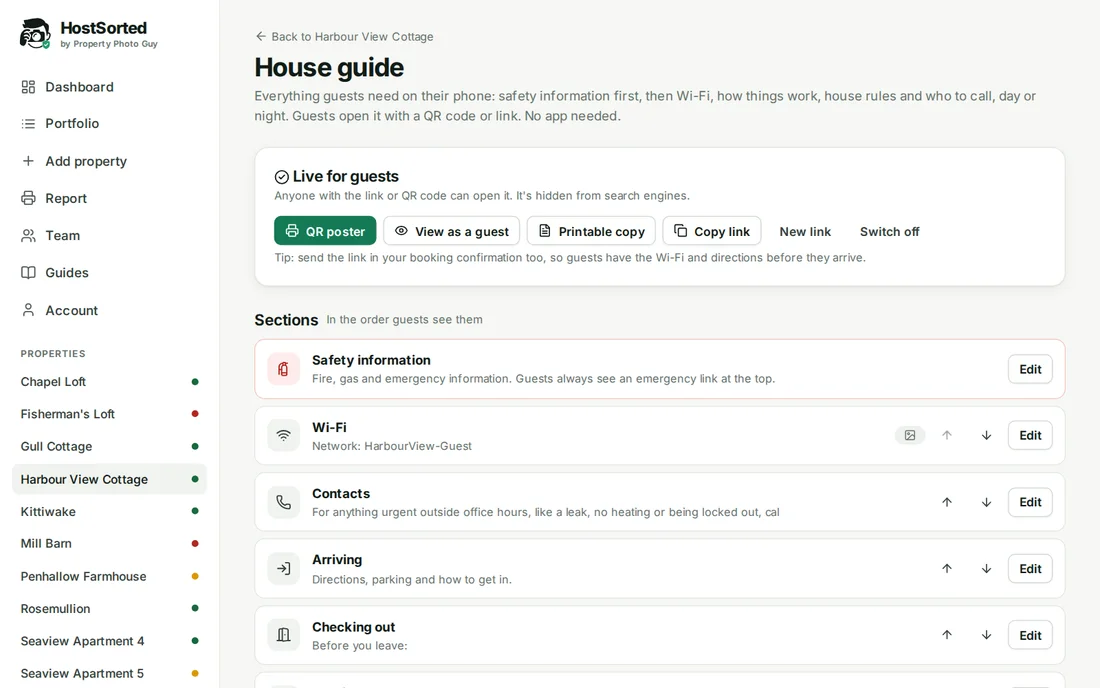The width and height of the screenshot is (1100, 688).
Task: Generate a New link
Action: (805, 231)
